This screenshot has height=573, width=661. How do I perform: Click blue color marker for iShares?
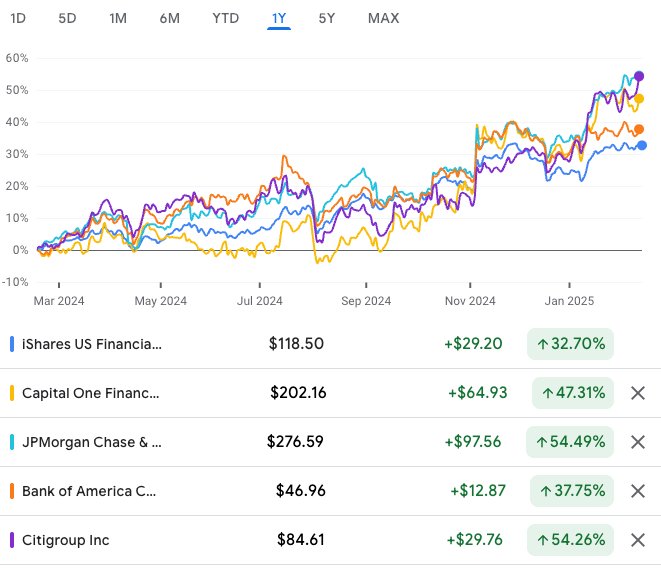pos(12,344)
